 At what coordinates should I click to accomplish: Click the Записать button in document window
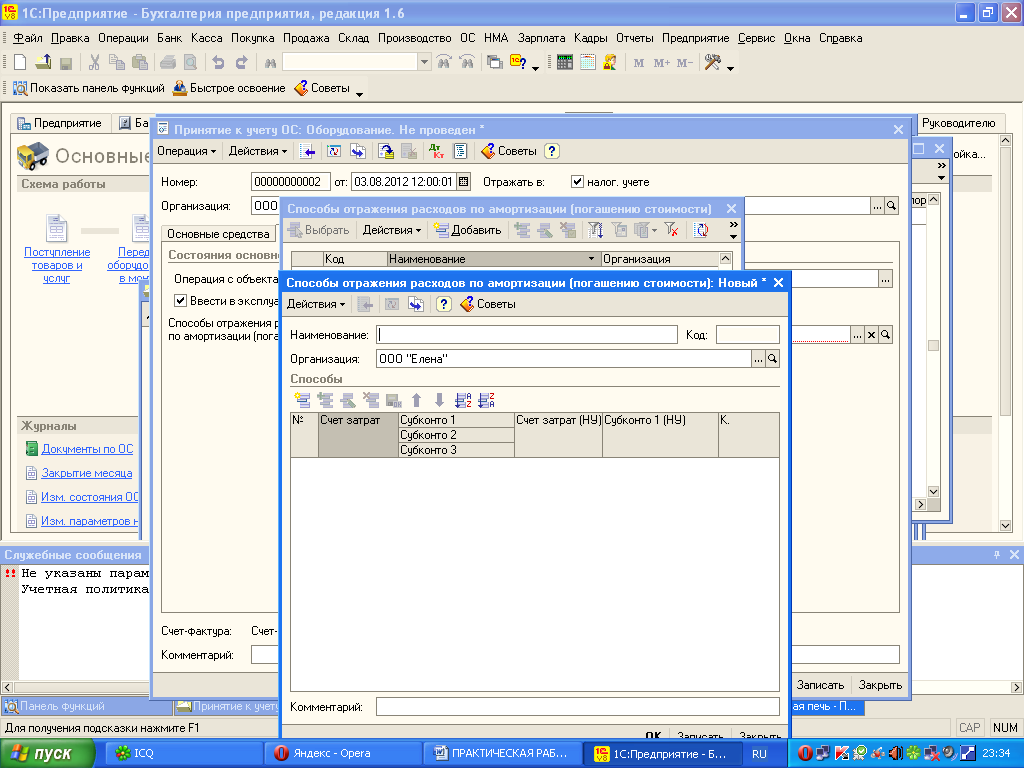click(820, 685)
